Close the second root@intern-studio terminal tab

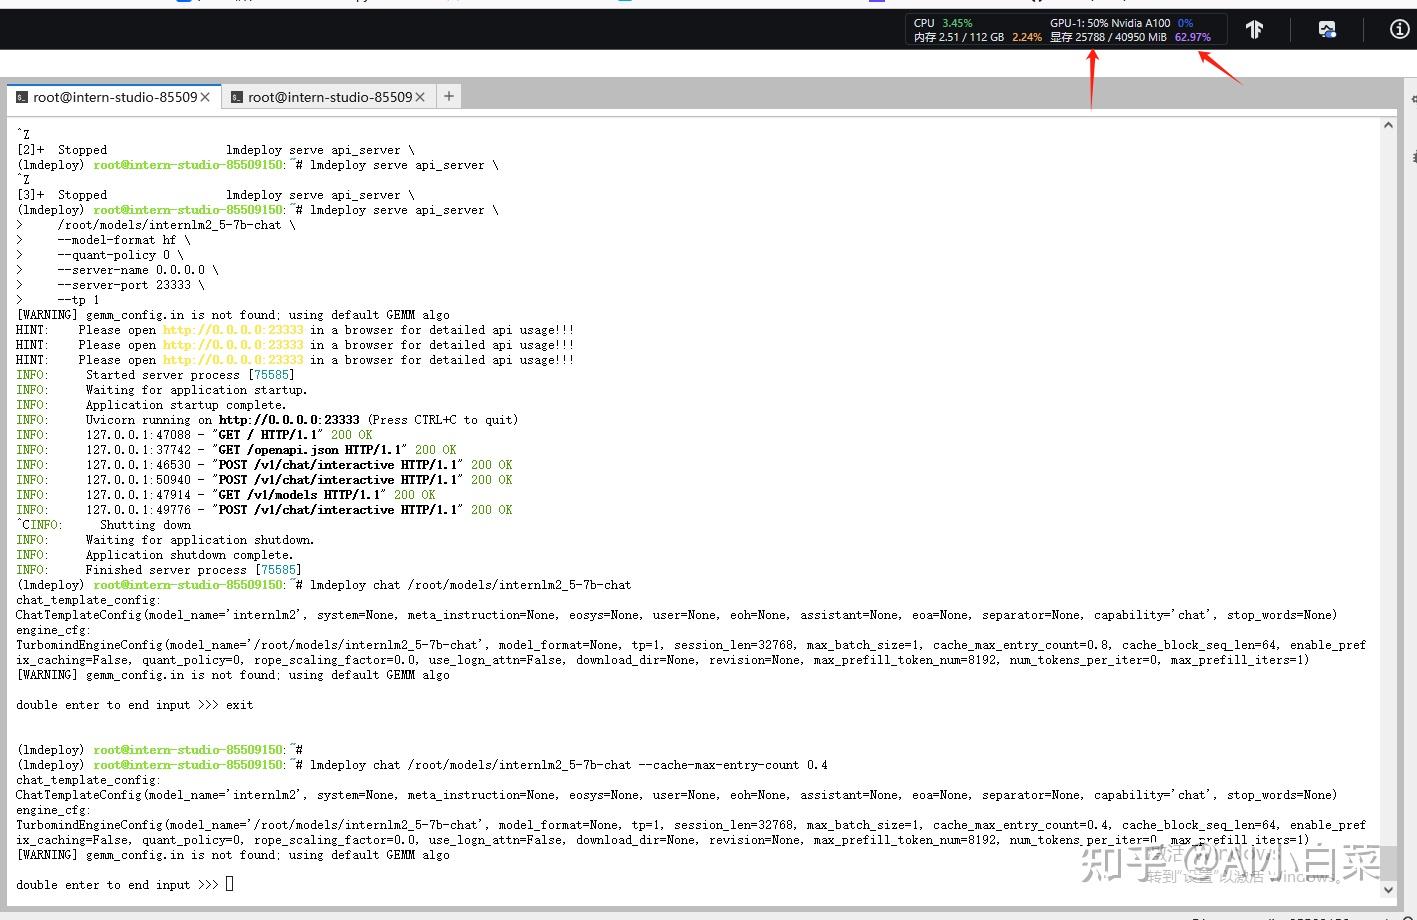point(420,97)
